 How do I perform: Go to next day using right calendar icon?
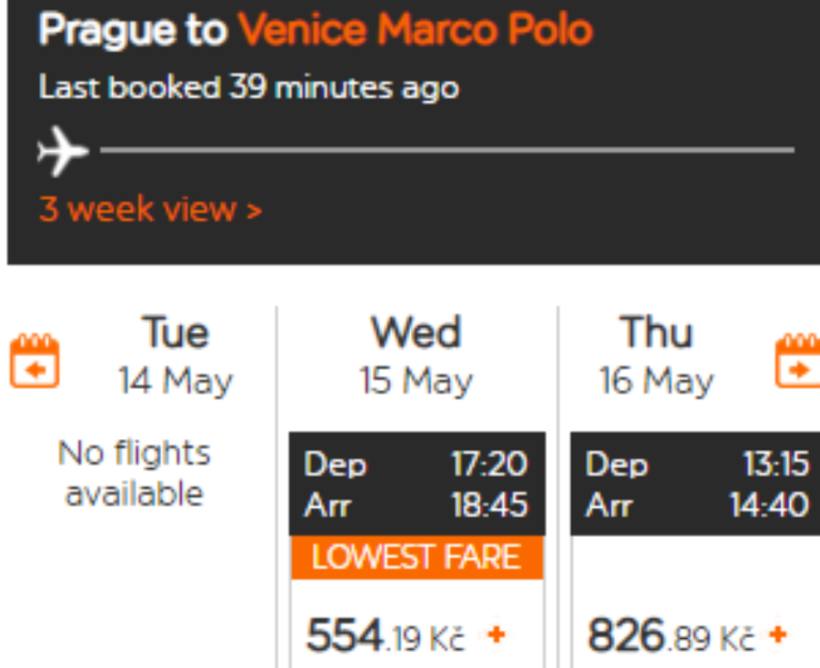pos(798,361)
